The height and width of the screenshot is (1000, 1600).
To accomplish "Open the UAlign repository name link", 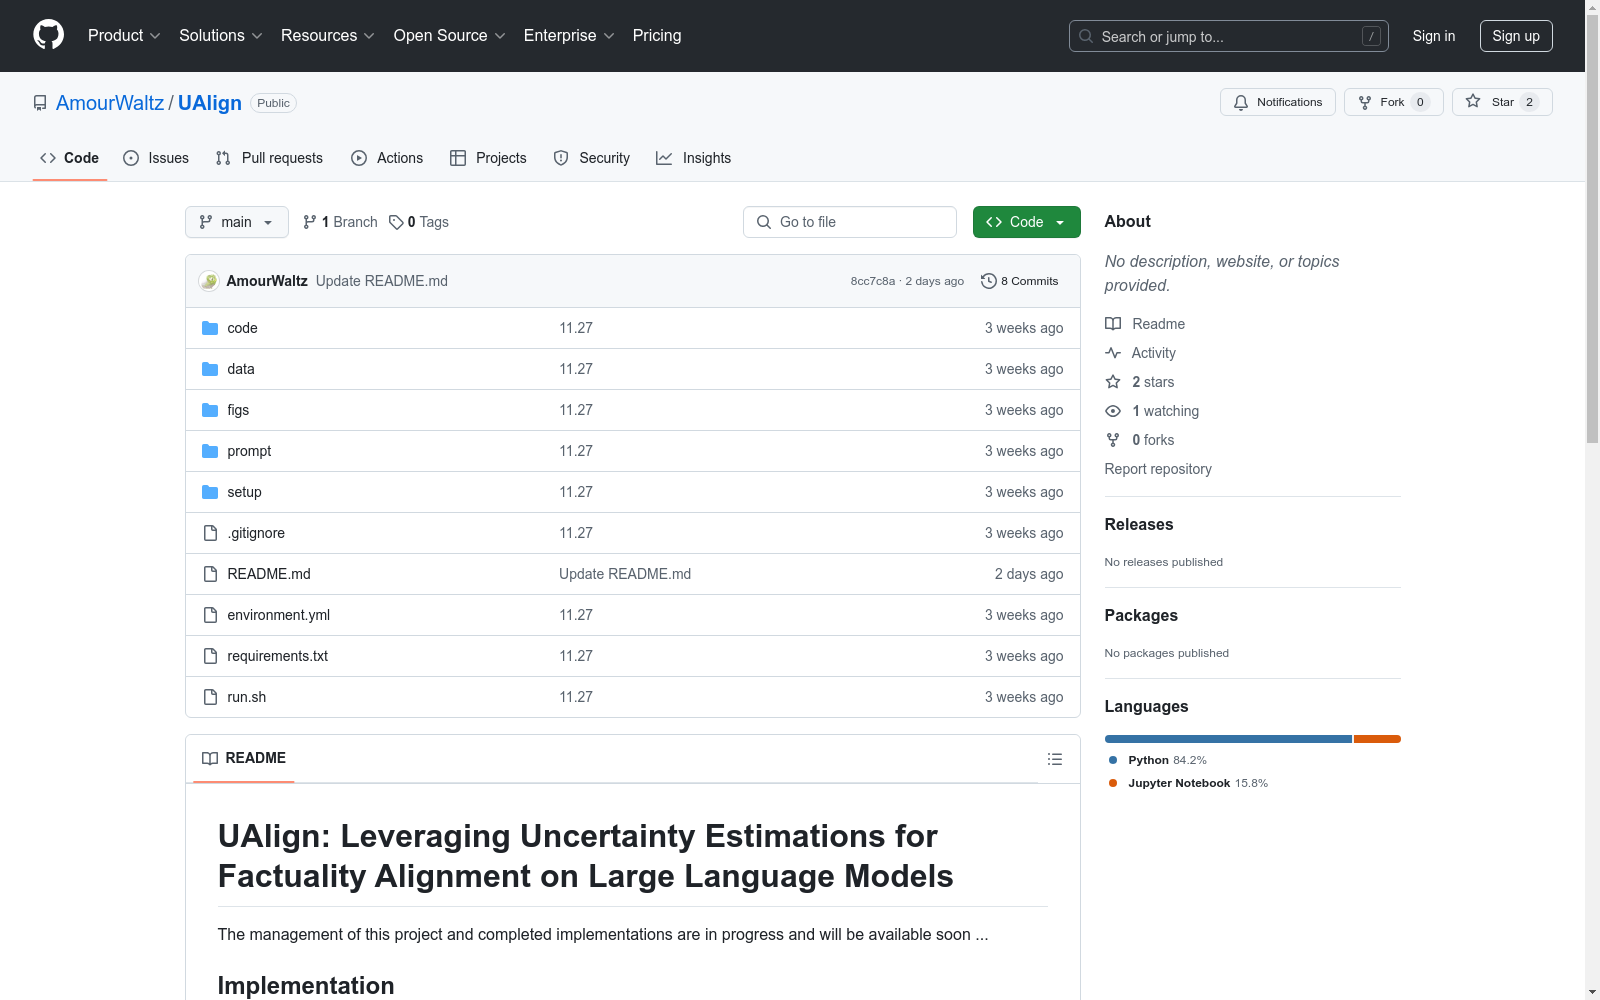I will (x=210, y=103).
